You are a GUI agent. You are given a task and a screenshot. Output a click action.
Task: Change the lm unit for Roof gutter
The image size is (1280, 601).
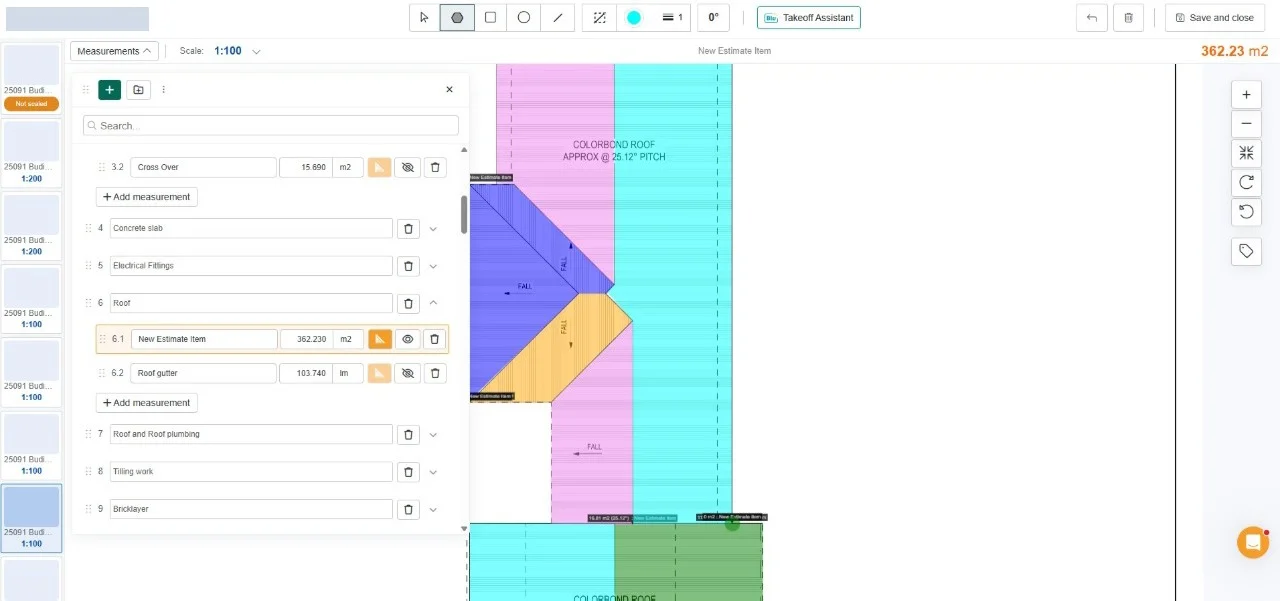[346, 373]
